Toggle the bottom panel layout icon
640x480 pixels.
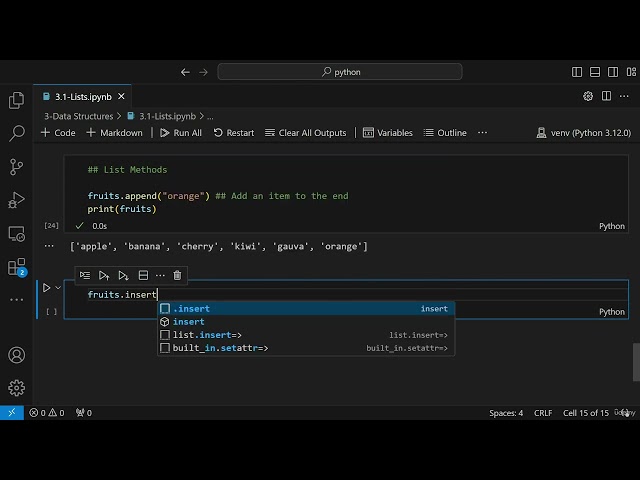click(x=595, y=72)
